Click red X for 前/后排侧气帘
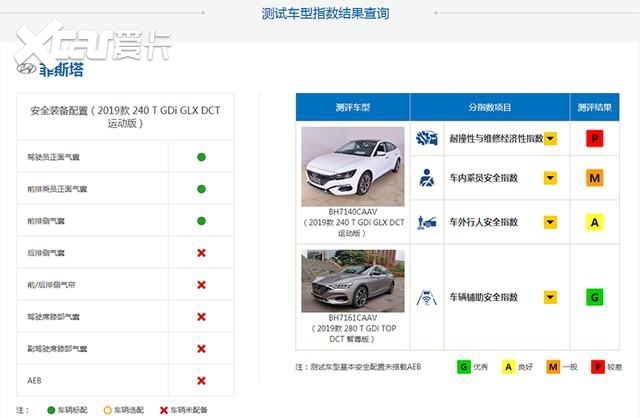 (201, 285)
